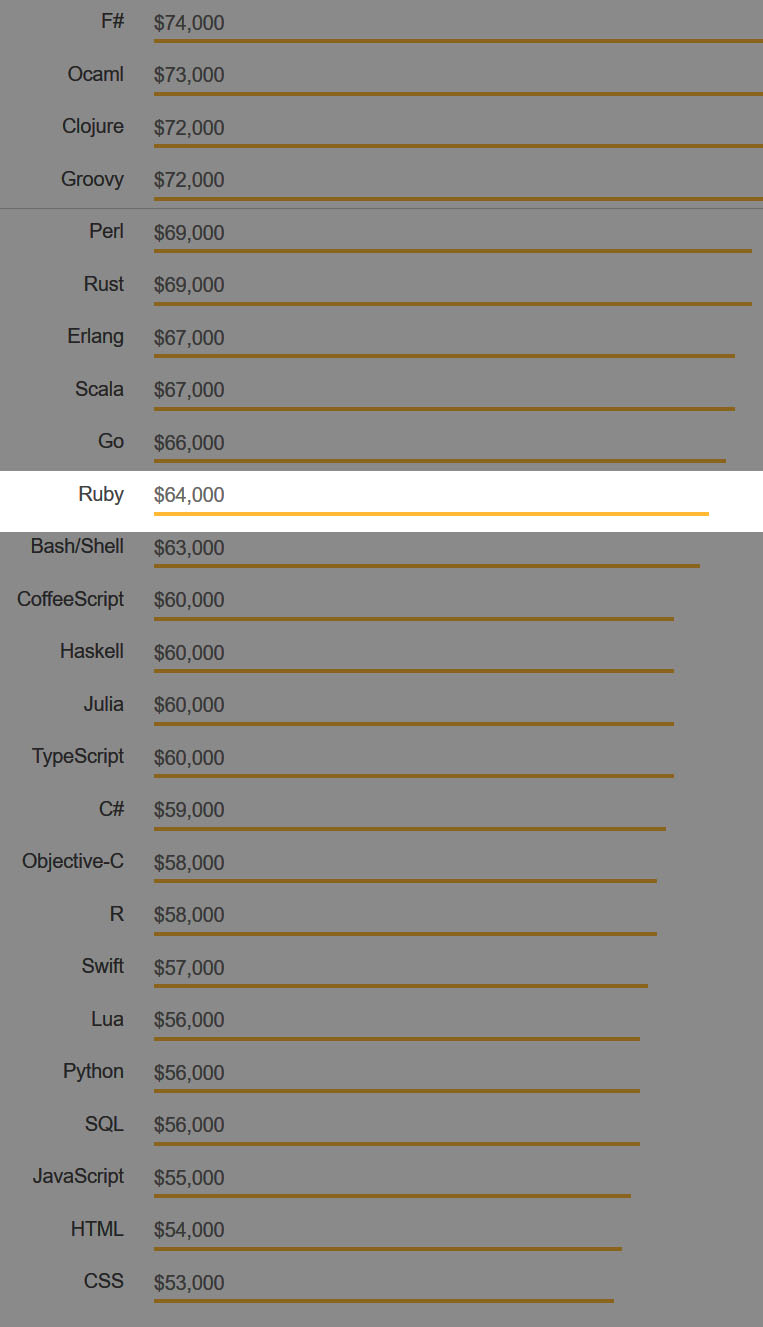Select the Clojure language label
The height and width of the screenshot is (1327, 763).
(93, 126)
